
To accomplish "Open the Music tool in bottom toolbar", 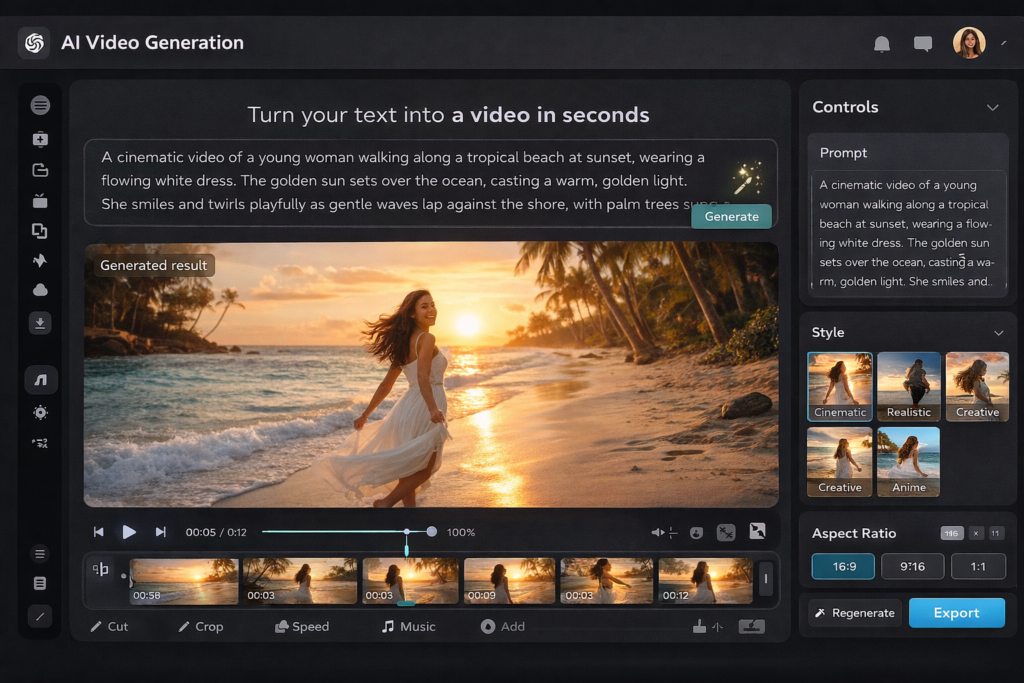I will pyautogui.click(x=408, y=626).
